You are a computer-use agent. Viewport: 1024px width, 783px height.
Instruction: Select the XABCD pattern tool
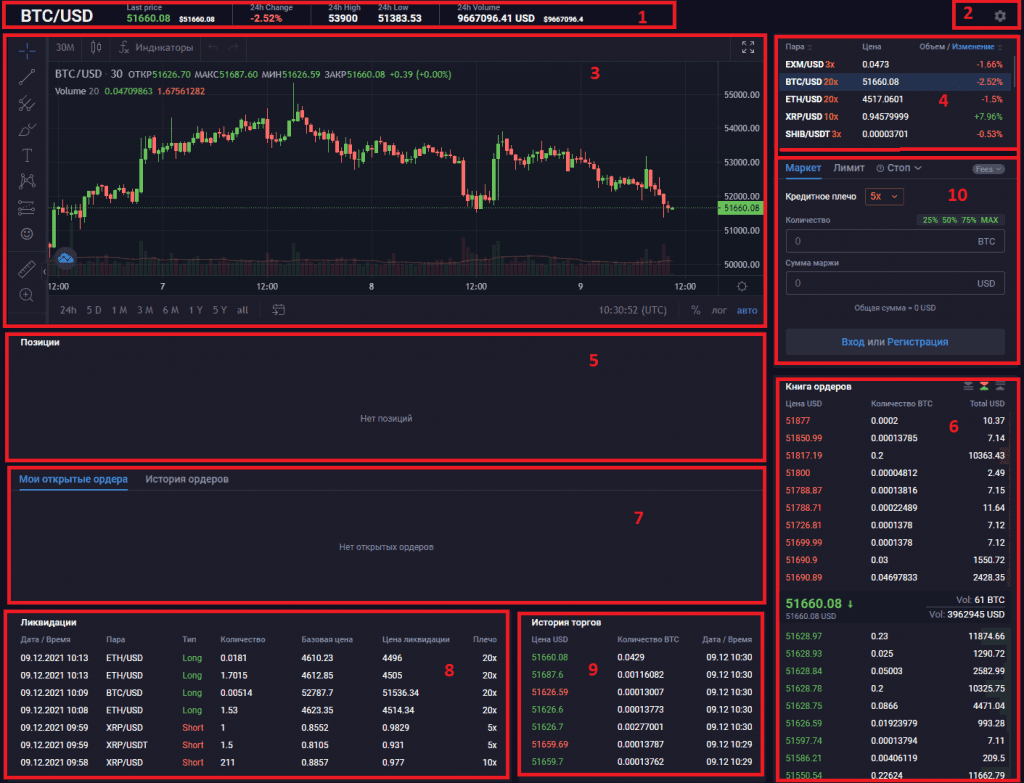[x=27, y=181]
